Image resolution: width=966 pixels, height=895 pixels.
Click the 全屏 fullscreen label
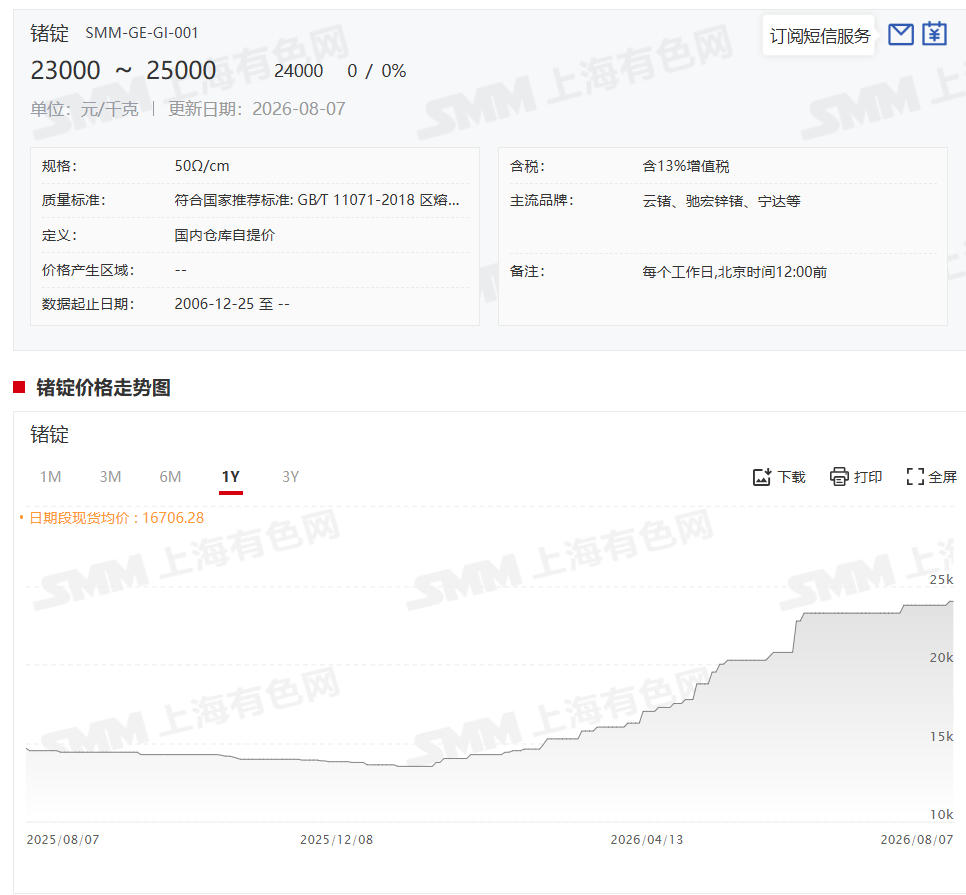coord(943,477)
